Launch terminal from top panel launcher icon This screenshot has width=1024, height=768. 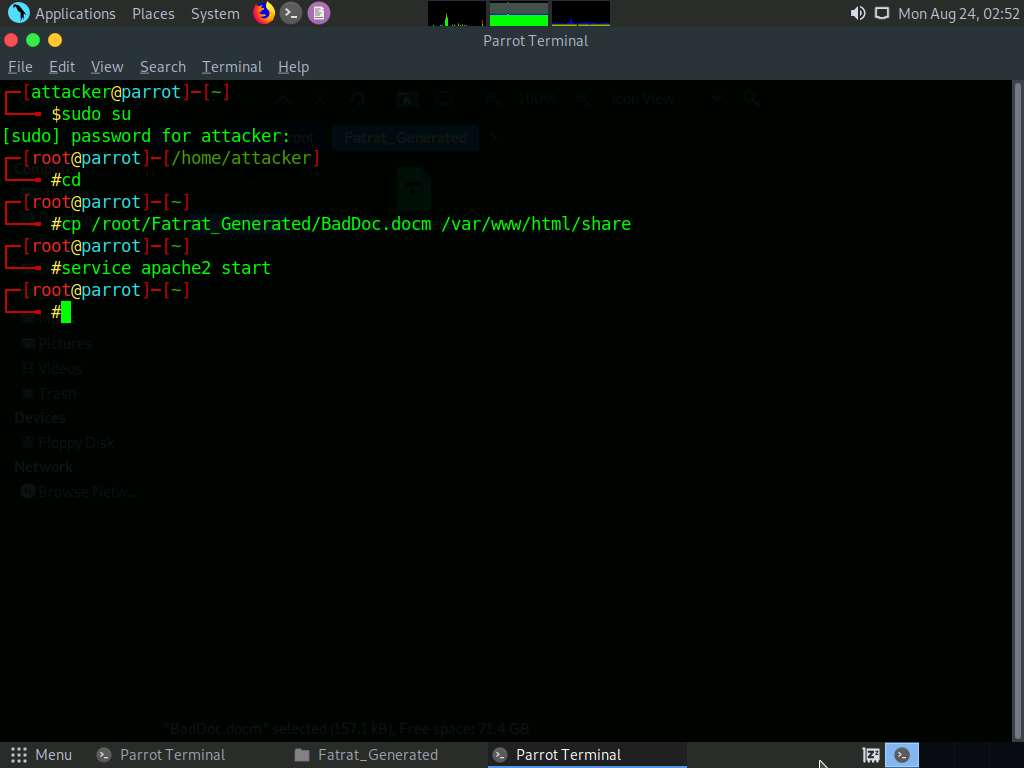pos(291,13)
